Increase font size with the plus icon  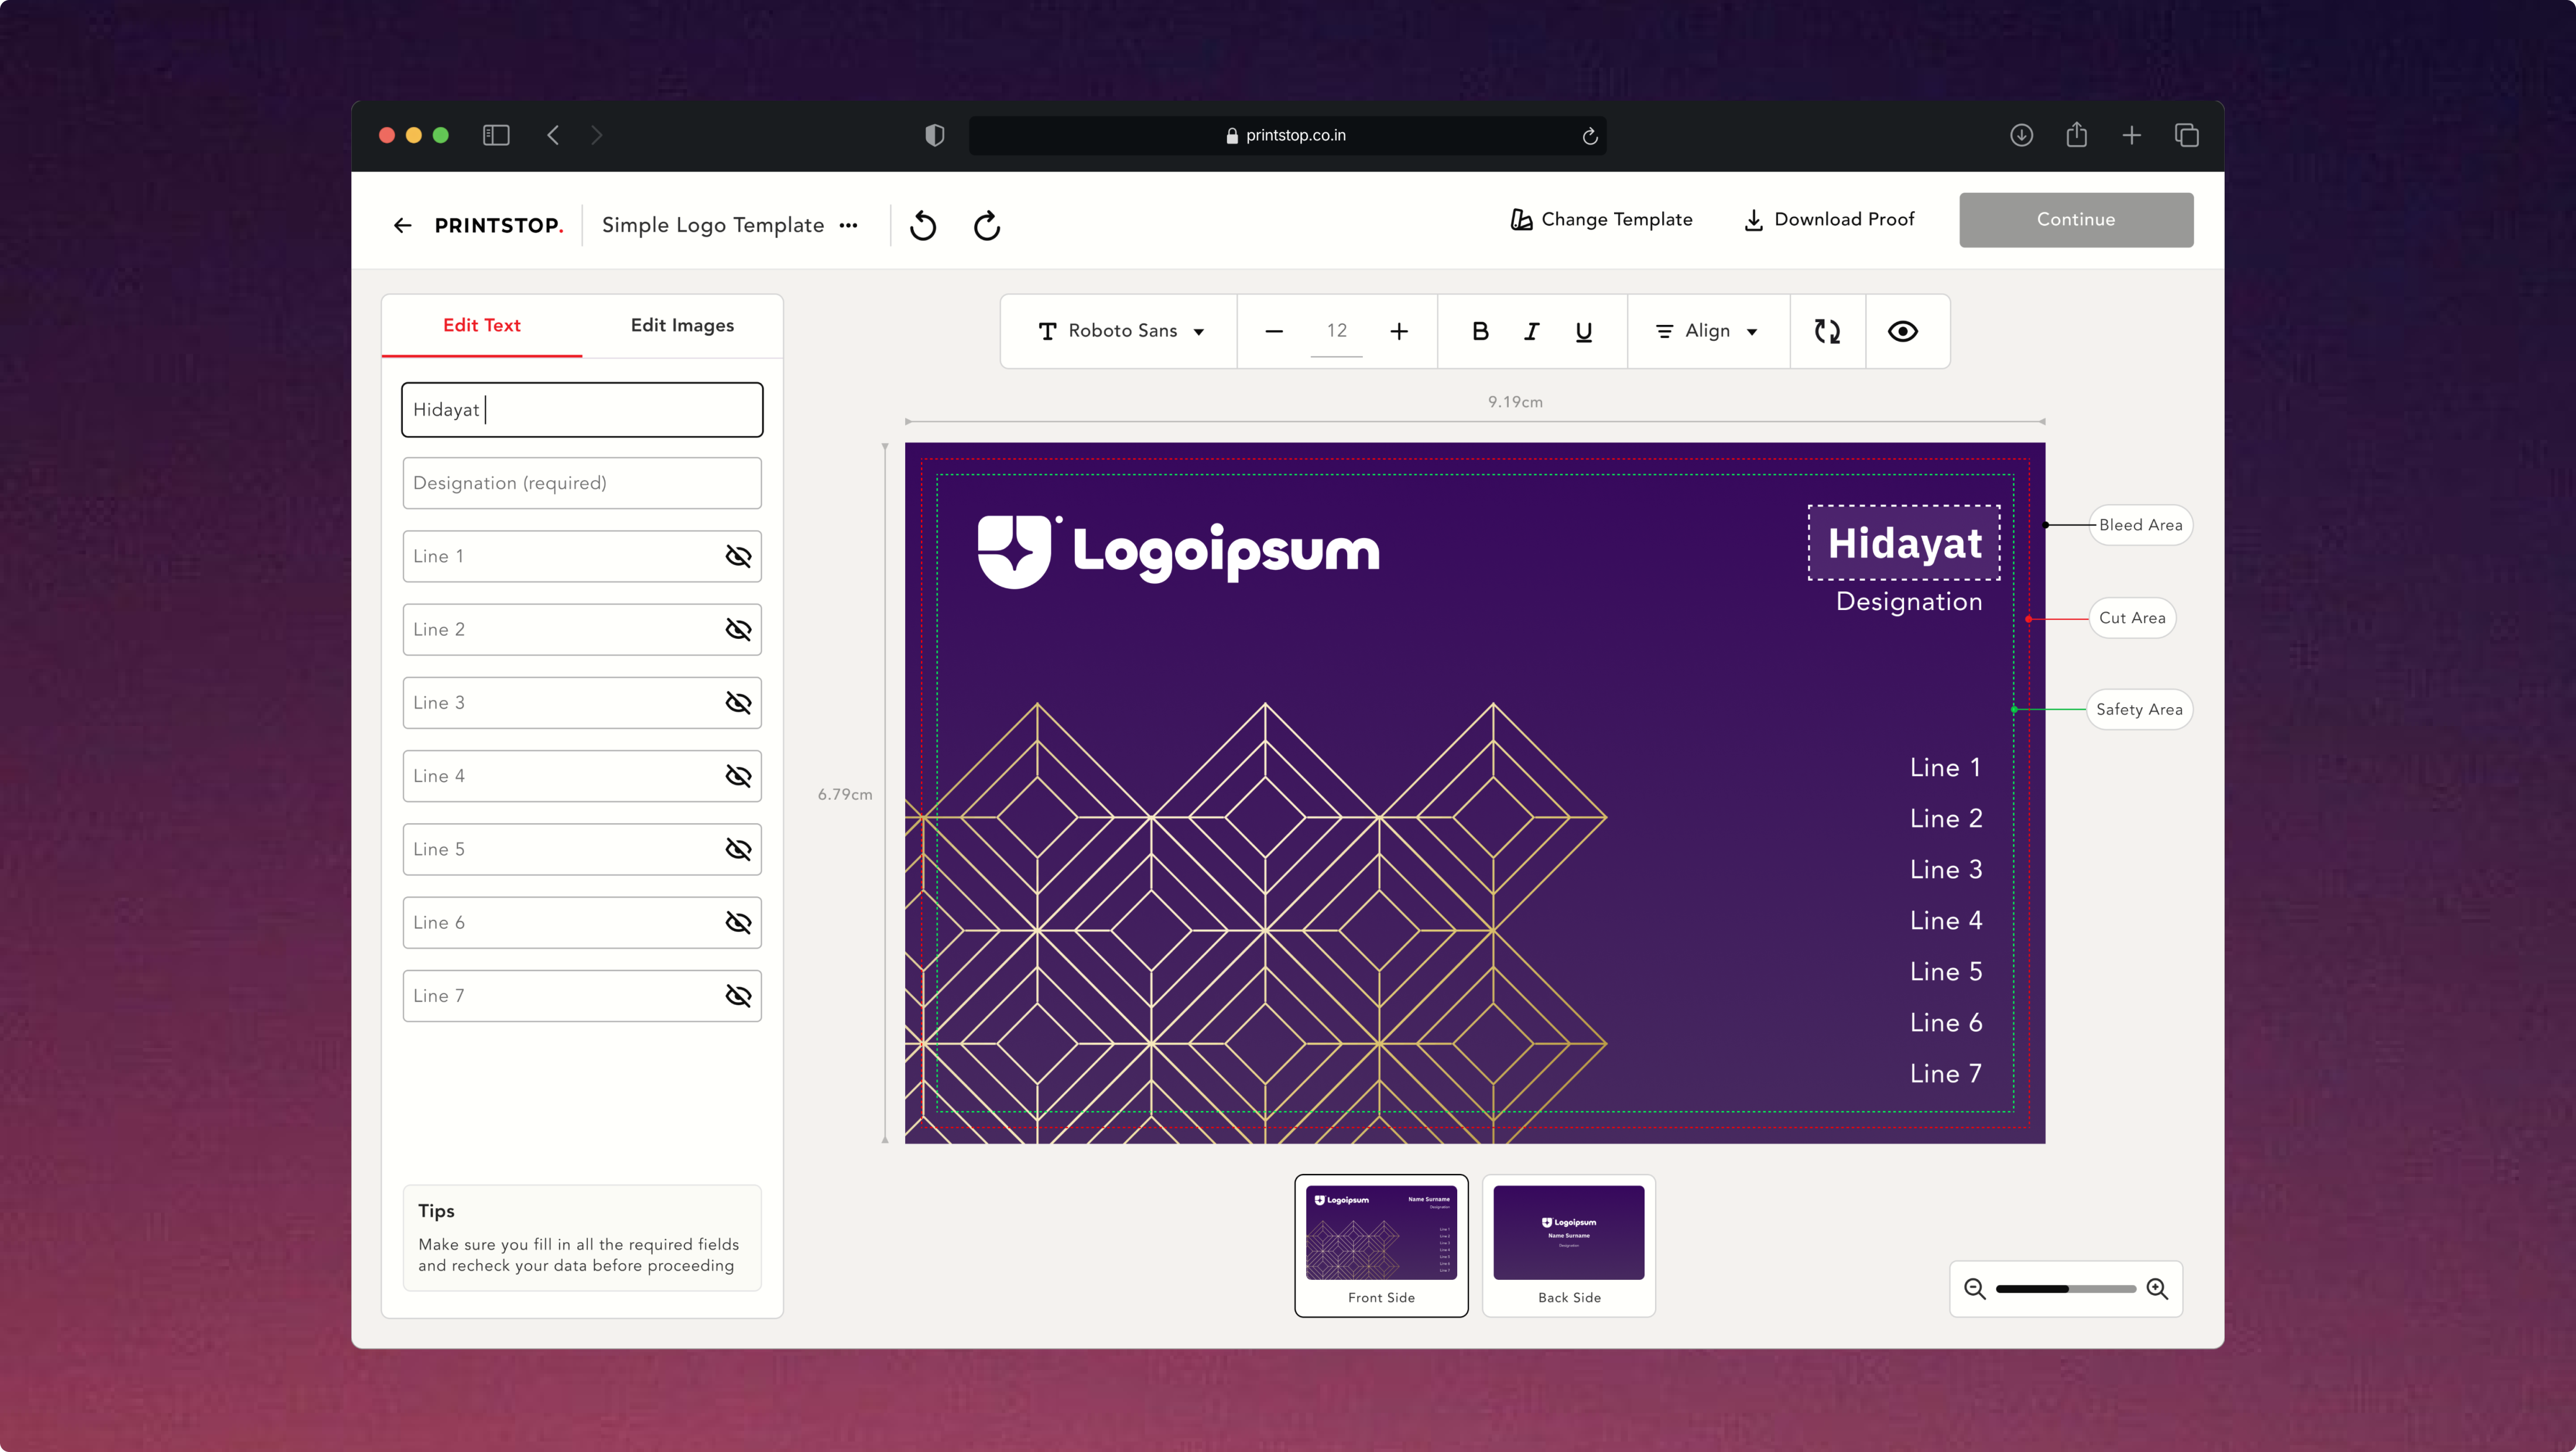tap(1399, 331)
